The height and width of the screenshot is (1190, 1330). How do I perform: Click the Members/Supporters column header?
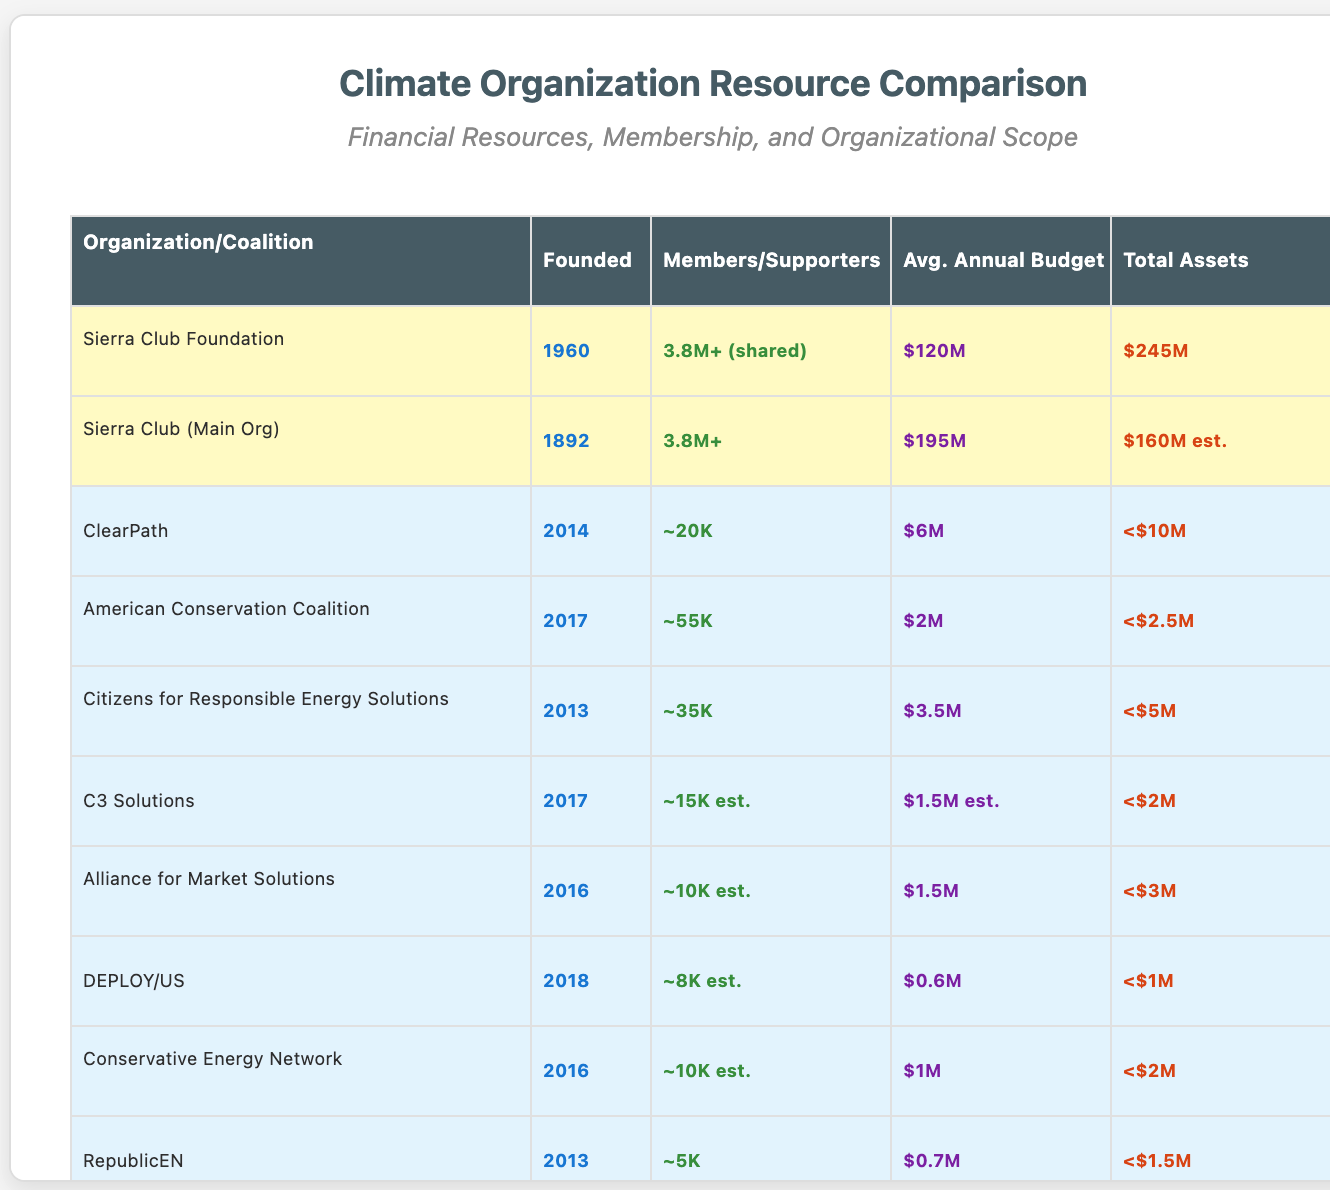pyautogui.click(x=771, y=260)
